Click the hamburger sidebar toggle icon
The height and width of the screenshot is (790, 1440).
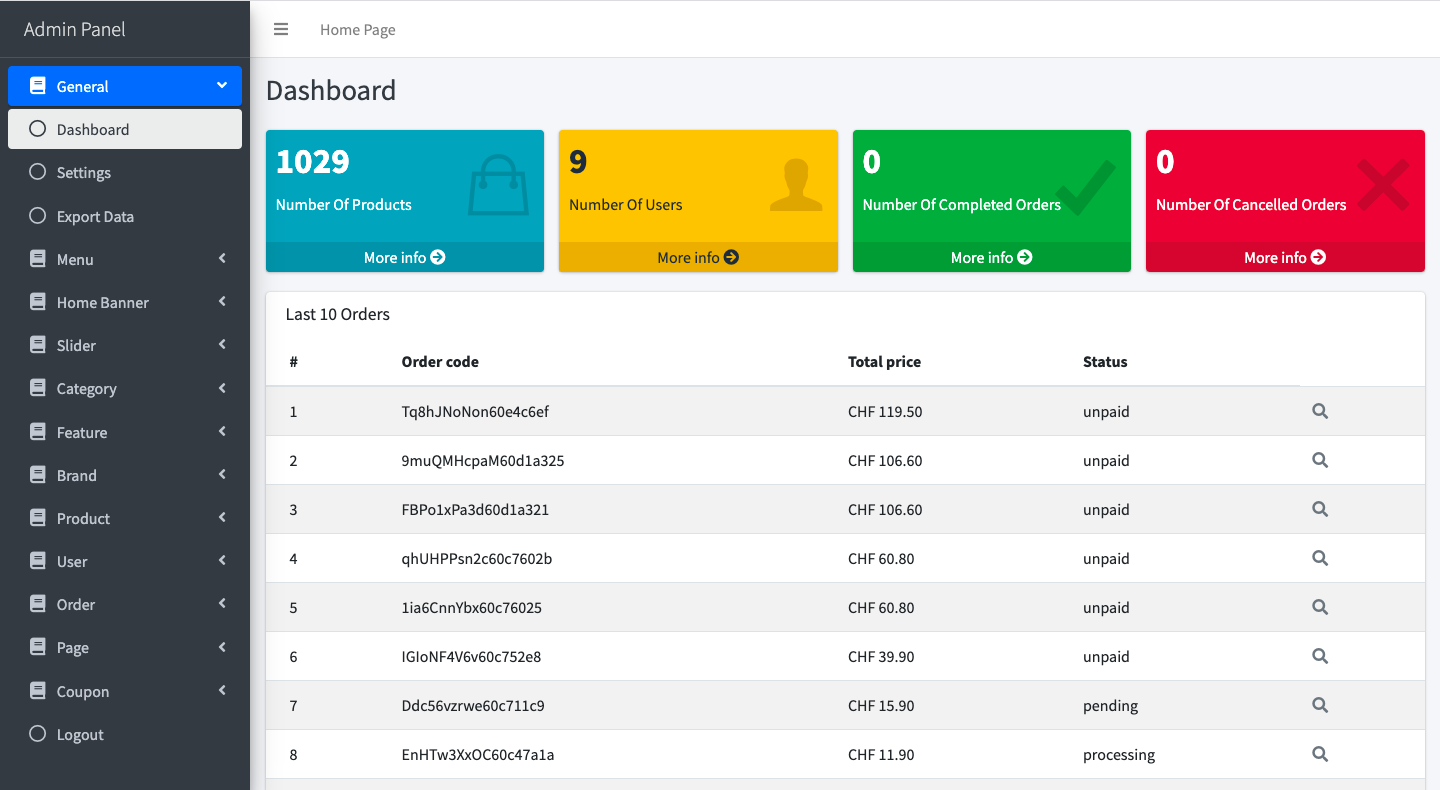pyautogui.click(x=281, y=30)
